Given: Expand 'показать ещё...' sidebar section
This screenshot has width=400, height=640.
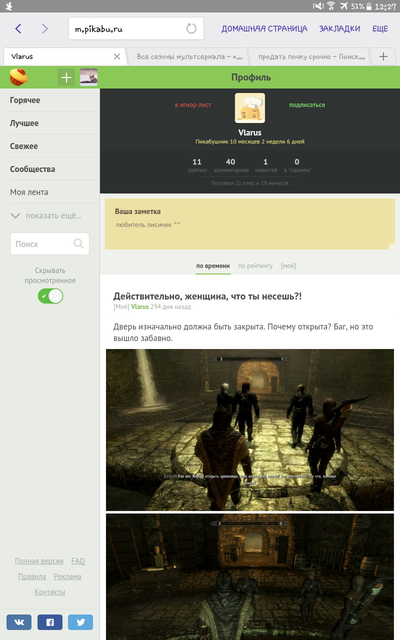Looking at the screenshot, I should 46,216.
